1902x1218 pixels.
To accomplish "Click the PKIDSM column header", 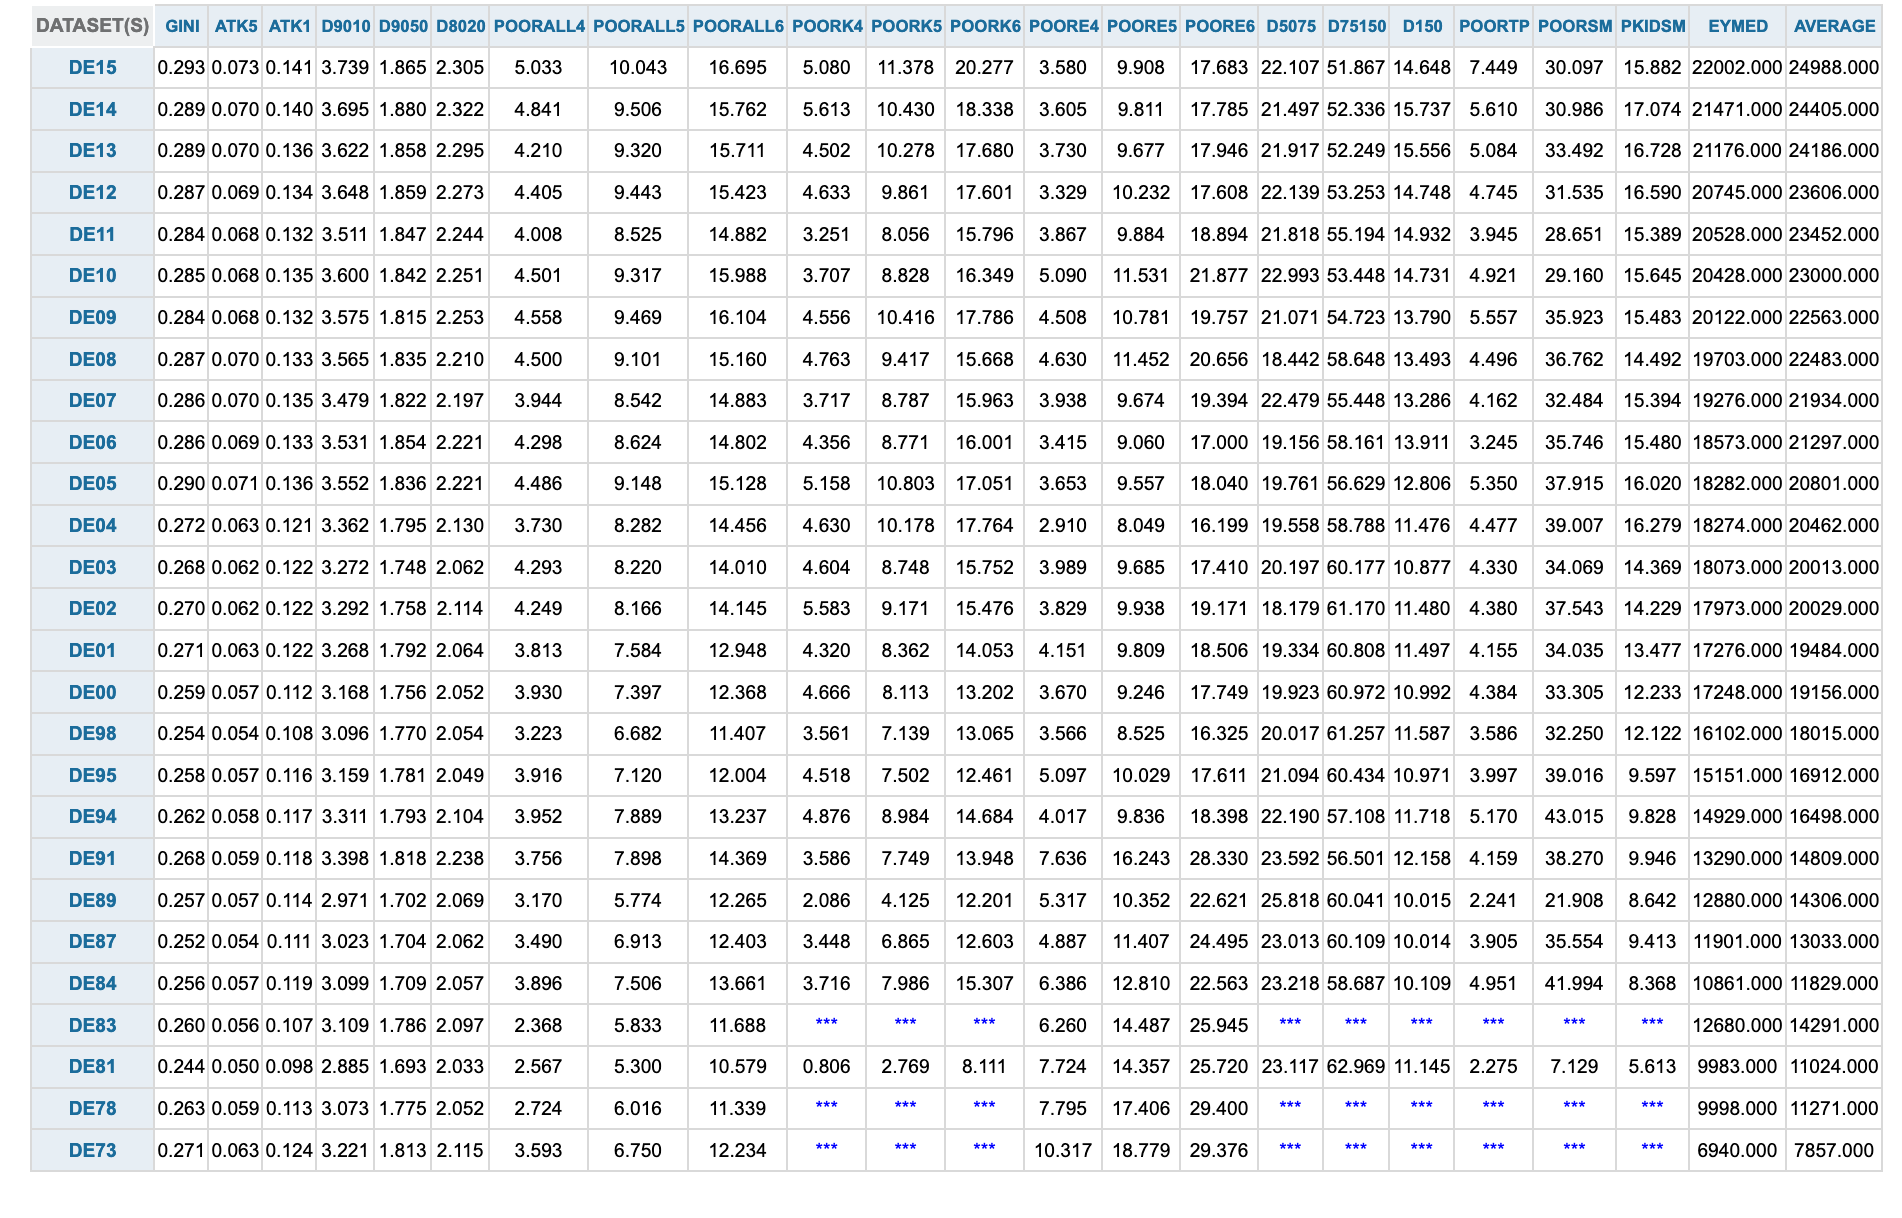I will 1653,26.
